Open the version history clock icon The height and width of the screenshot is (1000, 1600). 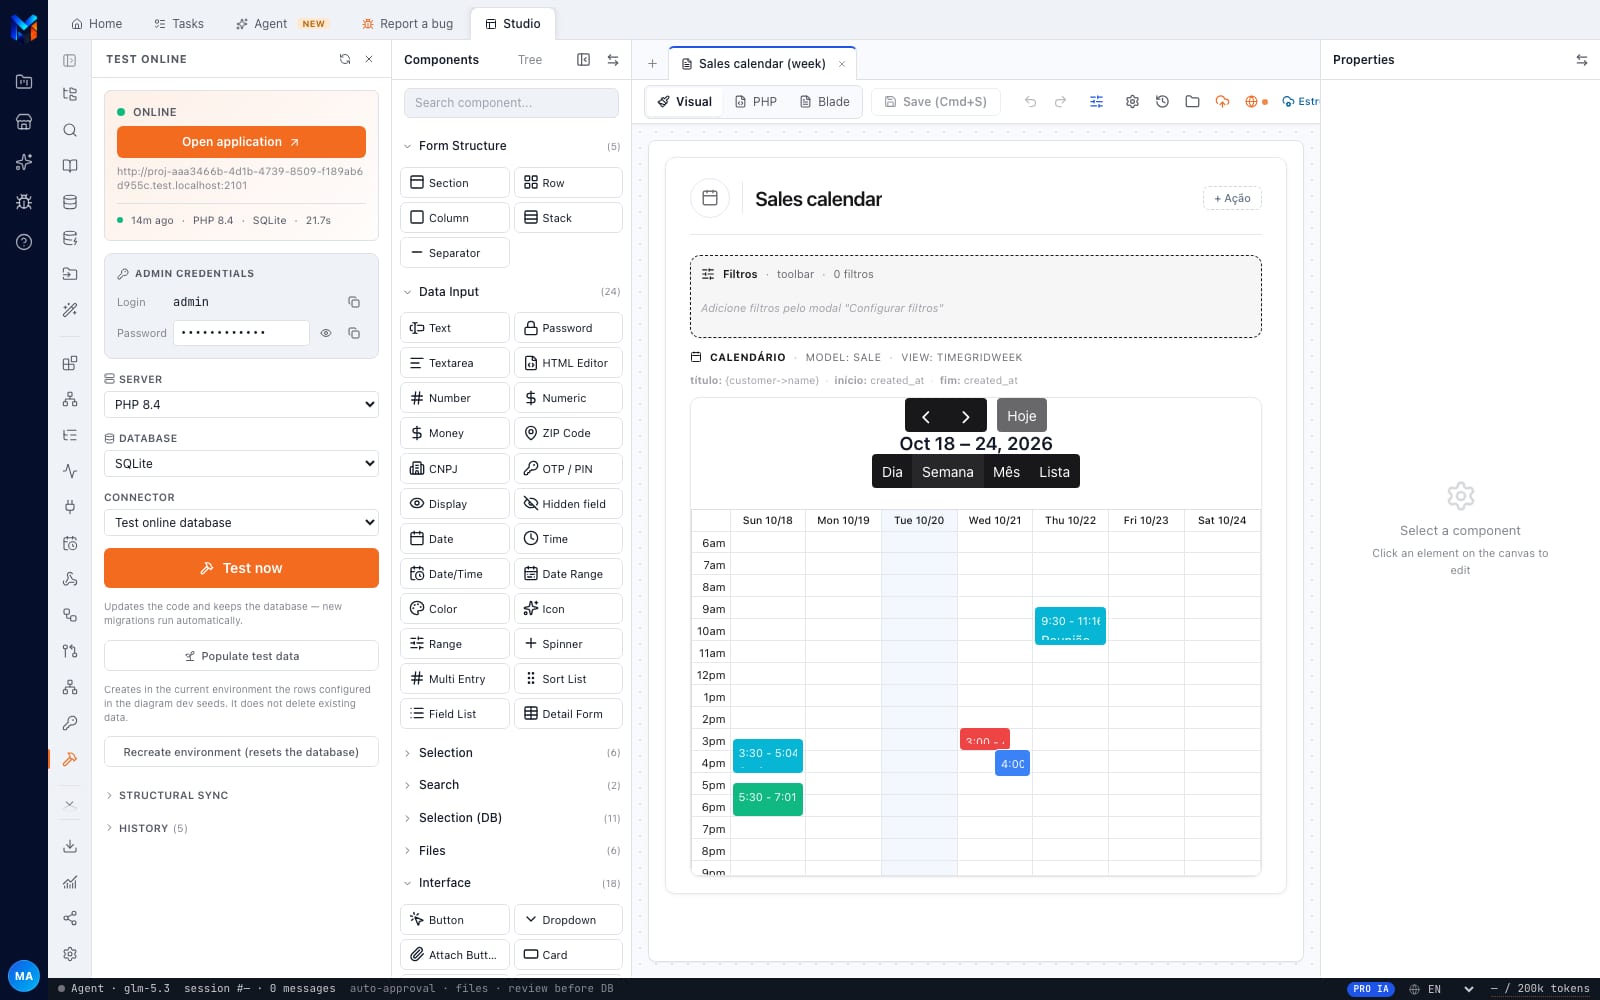pos(1162,102)
